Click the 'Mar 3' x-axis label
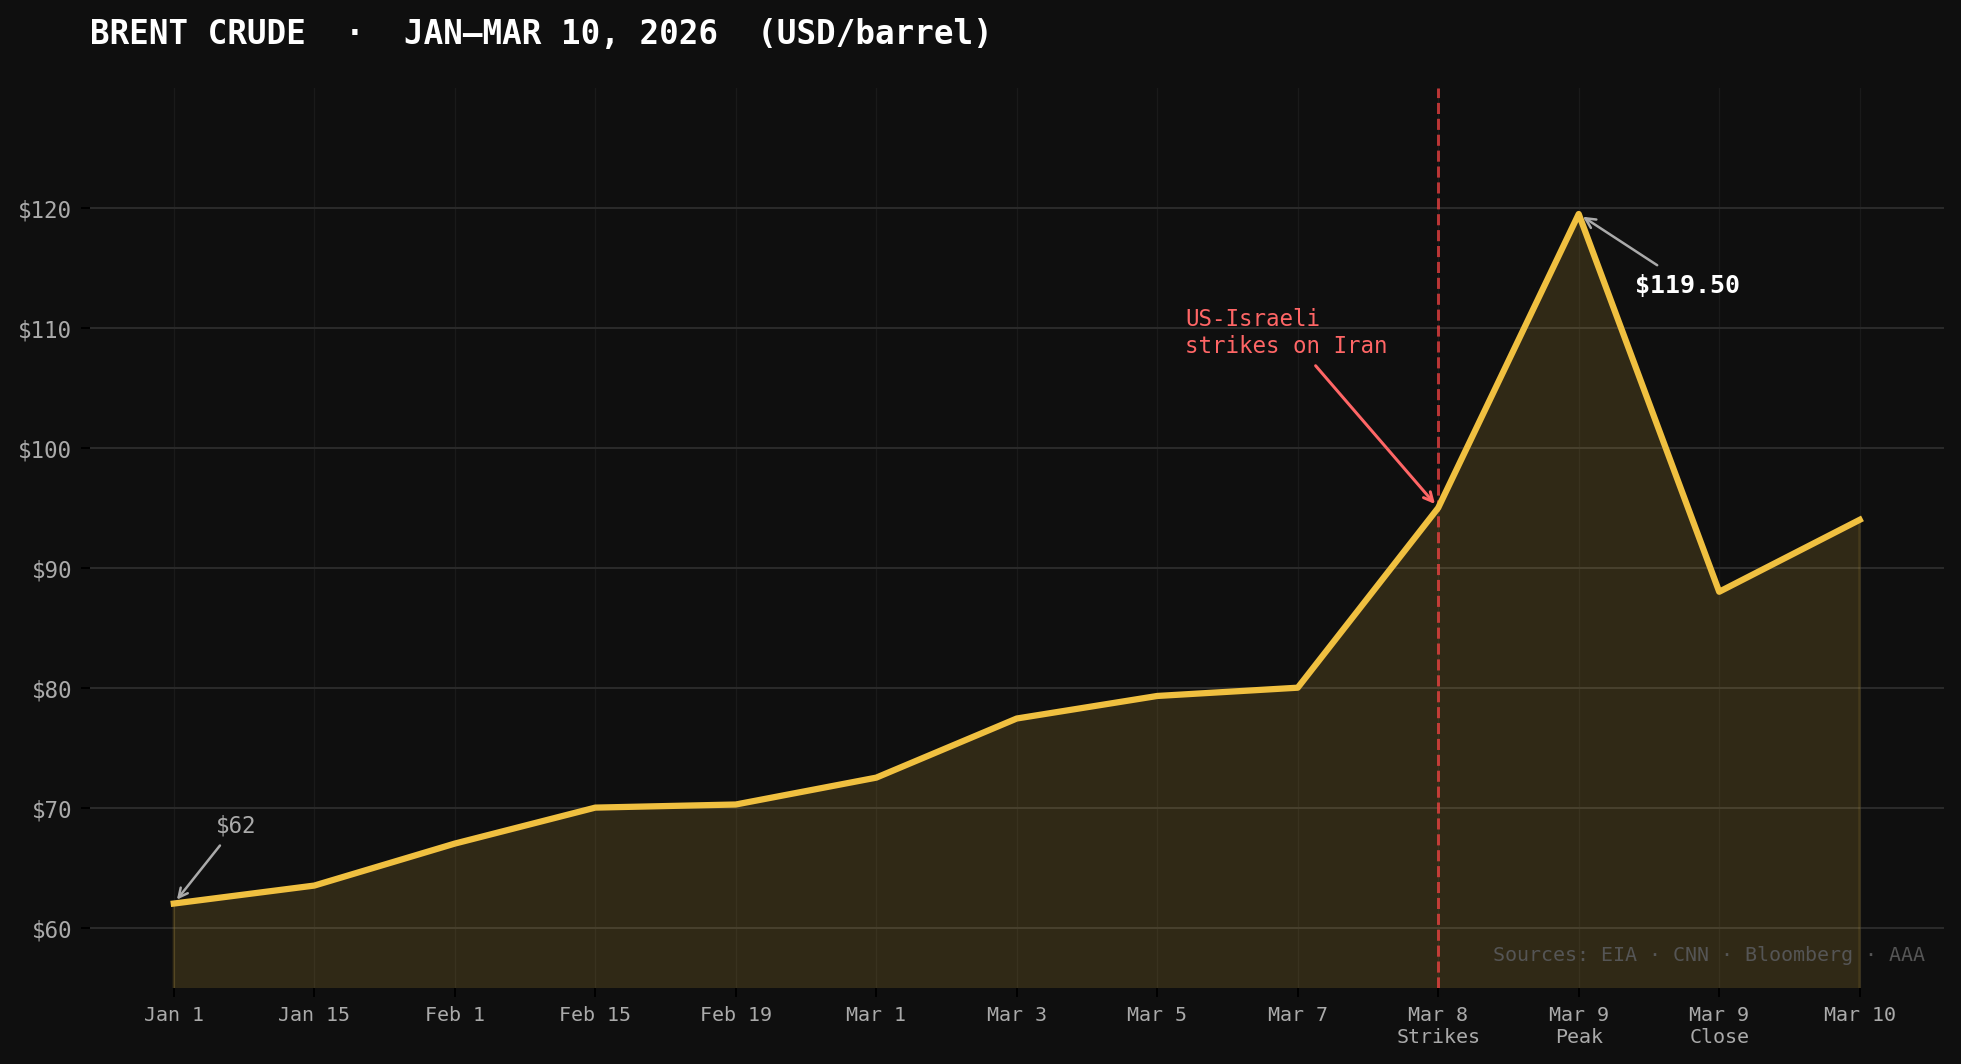The height and width of the screenshot is (1064, 1961). coord(1016,1015)
